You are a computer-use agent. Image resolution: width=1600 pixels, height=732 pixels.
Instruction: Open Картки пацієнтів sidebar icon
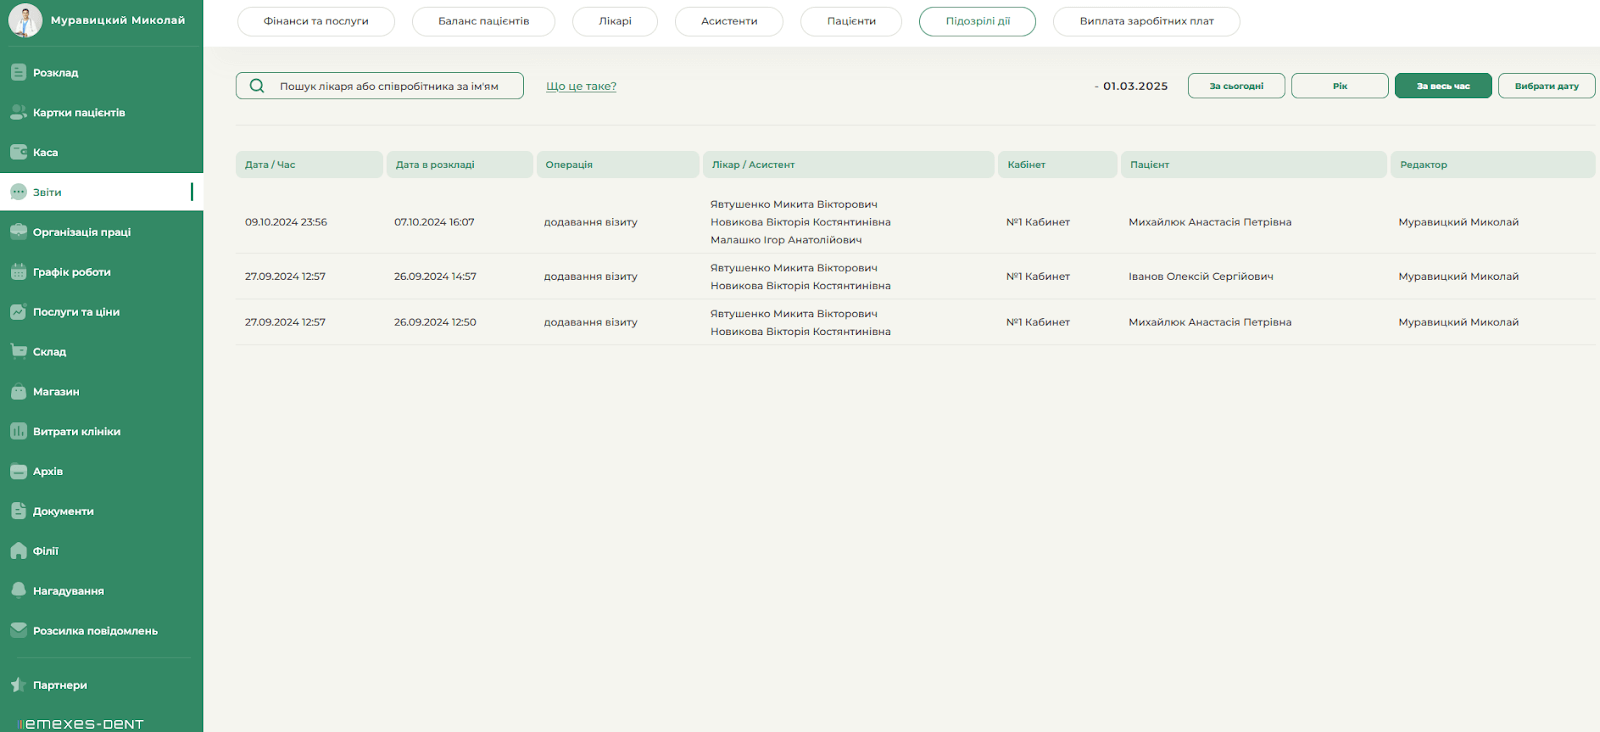(18, 112)
